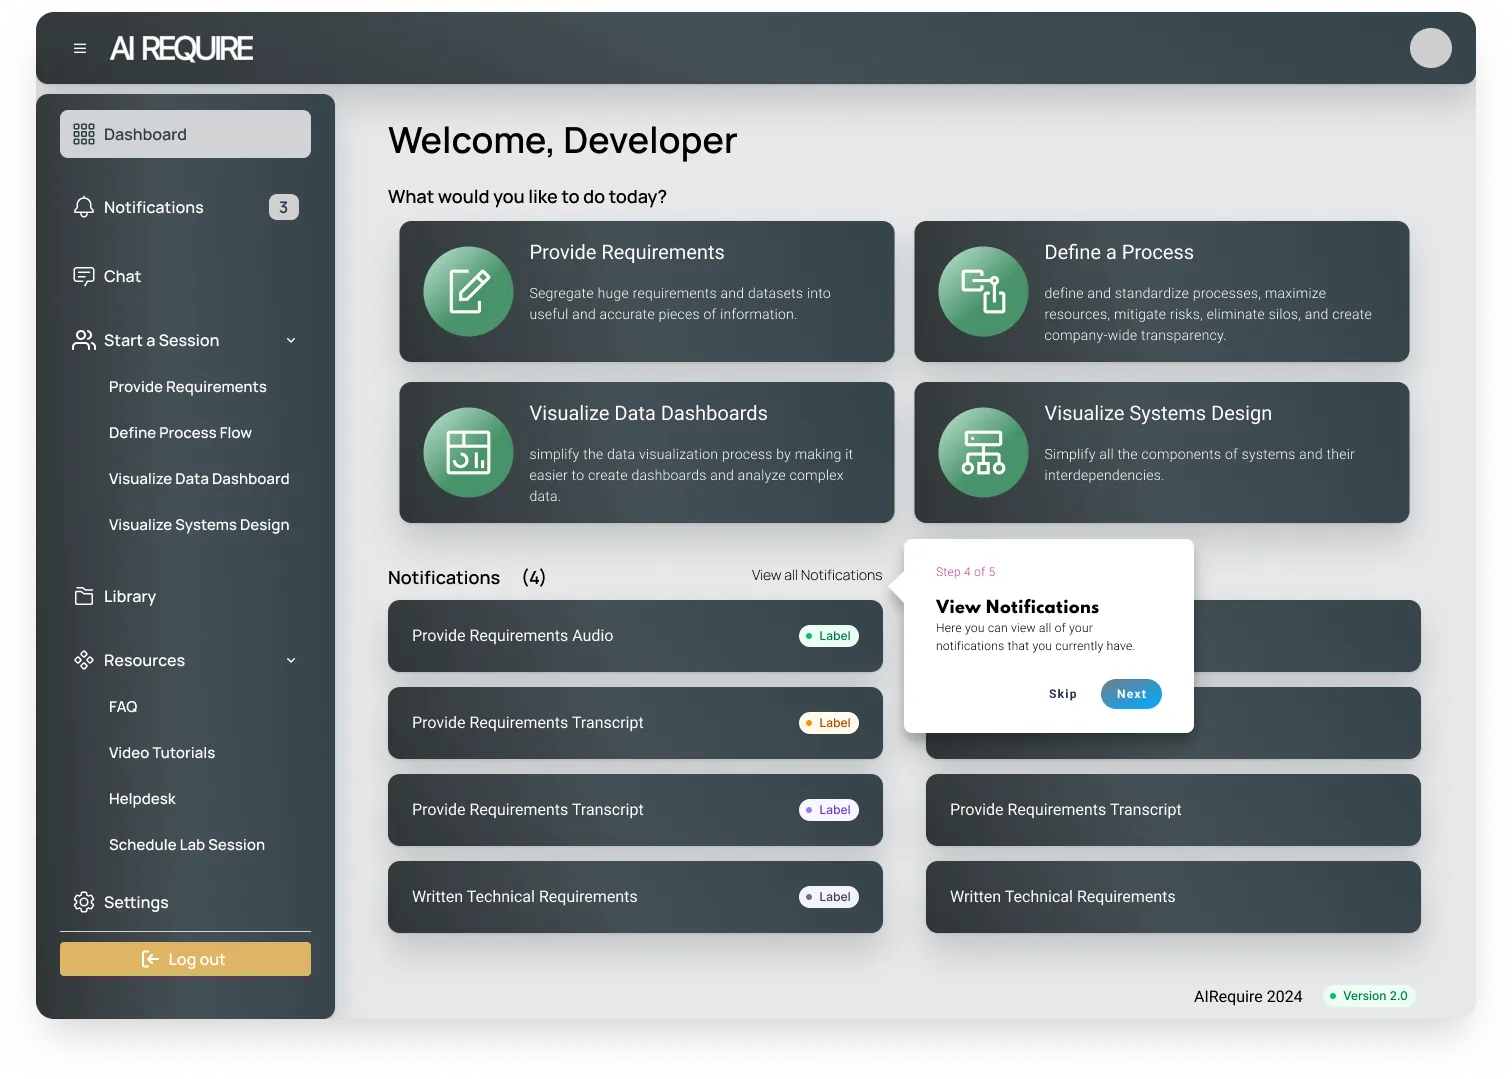Open the Visualize Systems Design card
The height and width of the screenshot is (1079, 1512).
[1161, 452]
